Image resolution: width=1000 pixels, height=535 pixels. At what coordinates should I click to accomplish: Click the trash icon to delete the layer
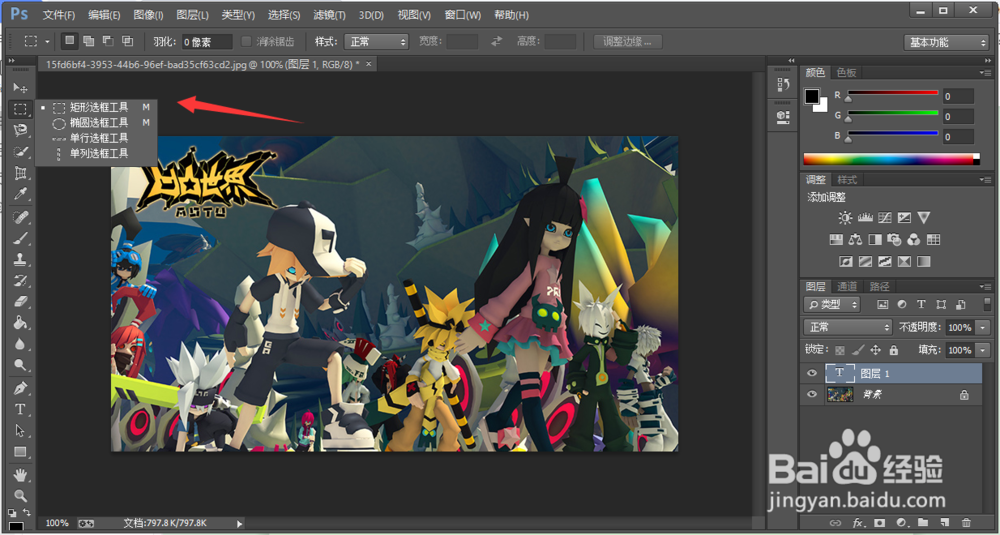pos(966,522)
